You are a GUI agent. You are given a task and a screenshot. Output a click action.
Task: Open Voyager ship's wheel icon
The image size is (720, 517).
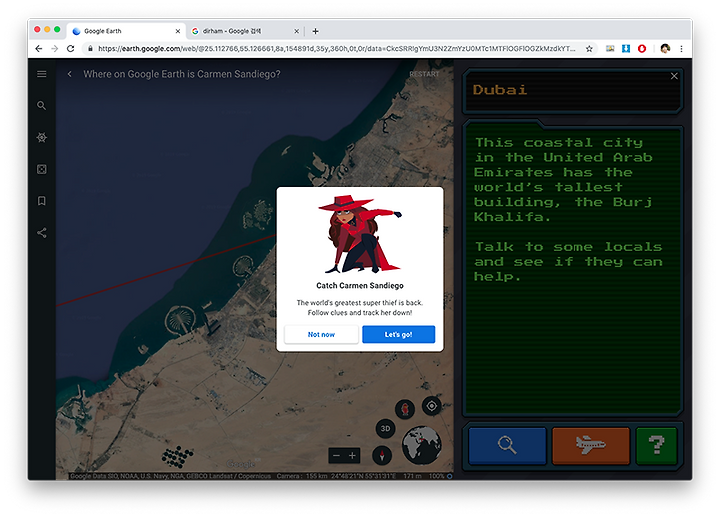(42, 137)
